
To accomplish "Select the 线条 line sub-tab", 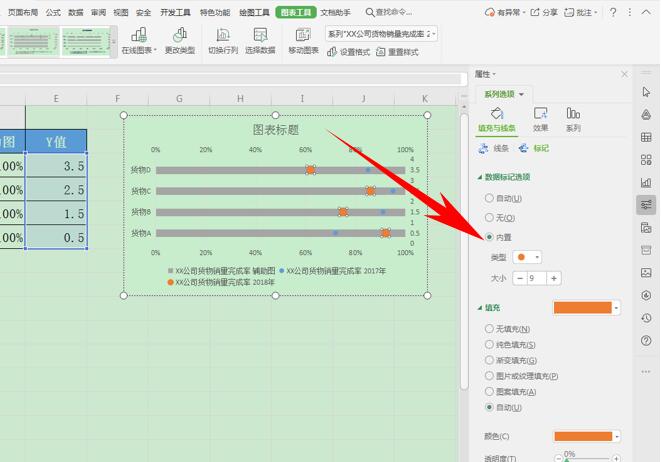I will click(494, 148).
